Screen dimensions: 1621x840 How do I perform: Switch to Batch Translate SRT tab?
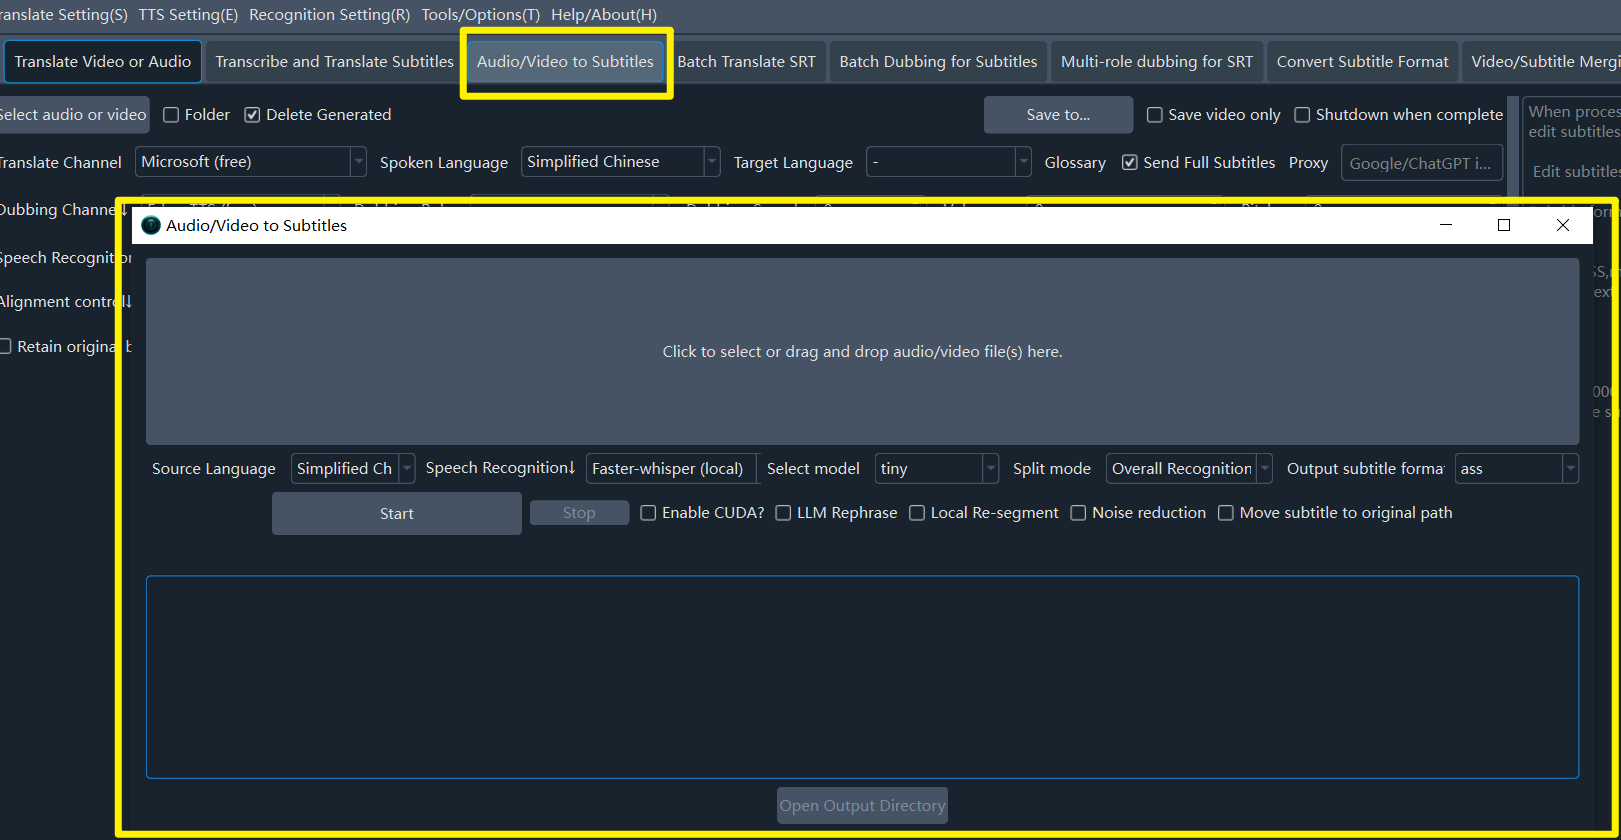(746, 62)
